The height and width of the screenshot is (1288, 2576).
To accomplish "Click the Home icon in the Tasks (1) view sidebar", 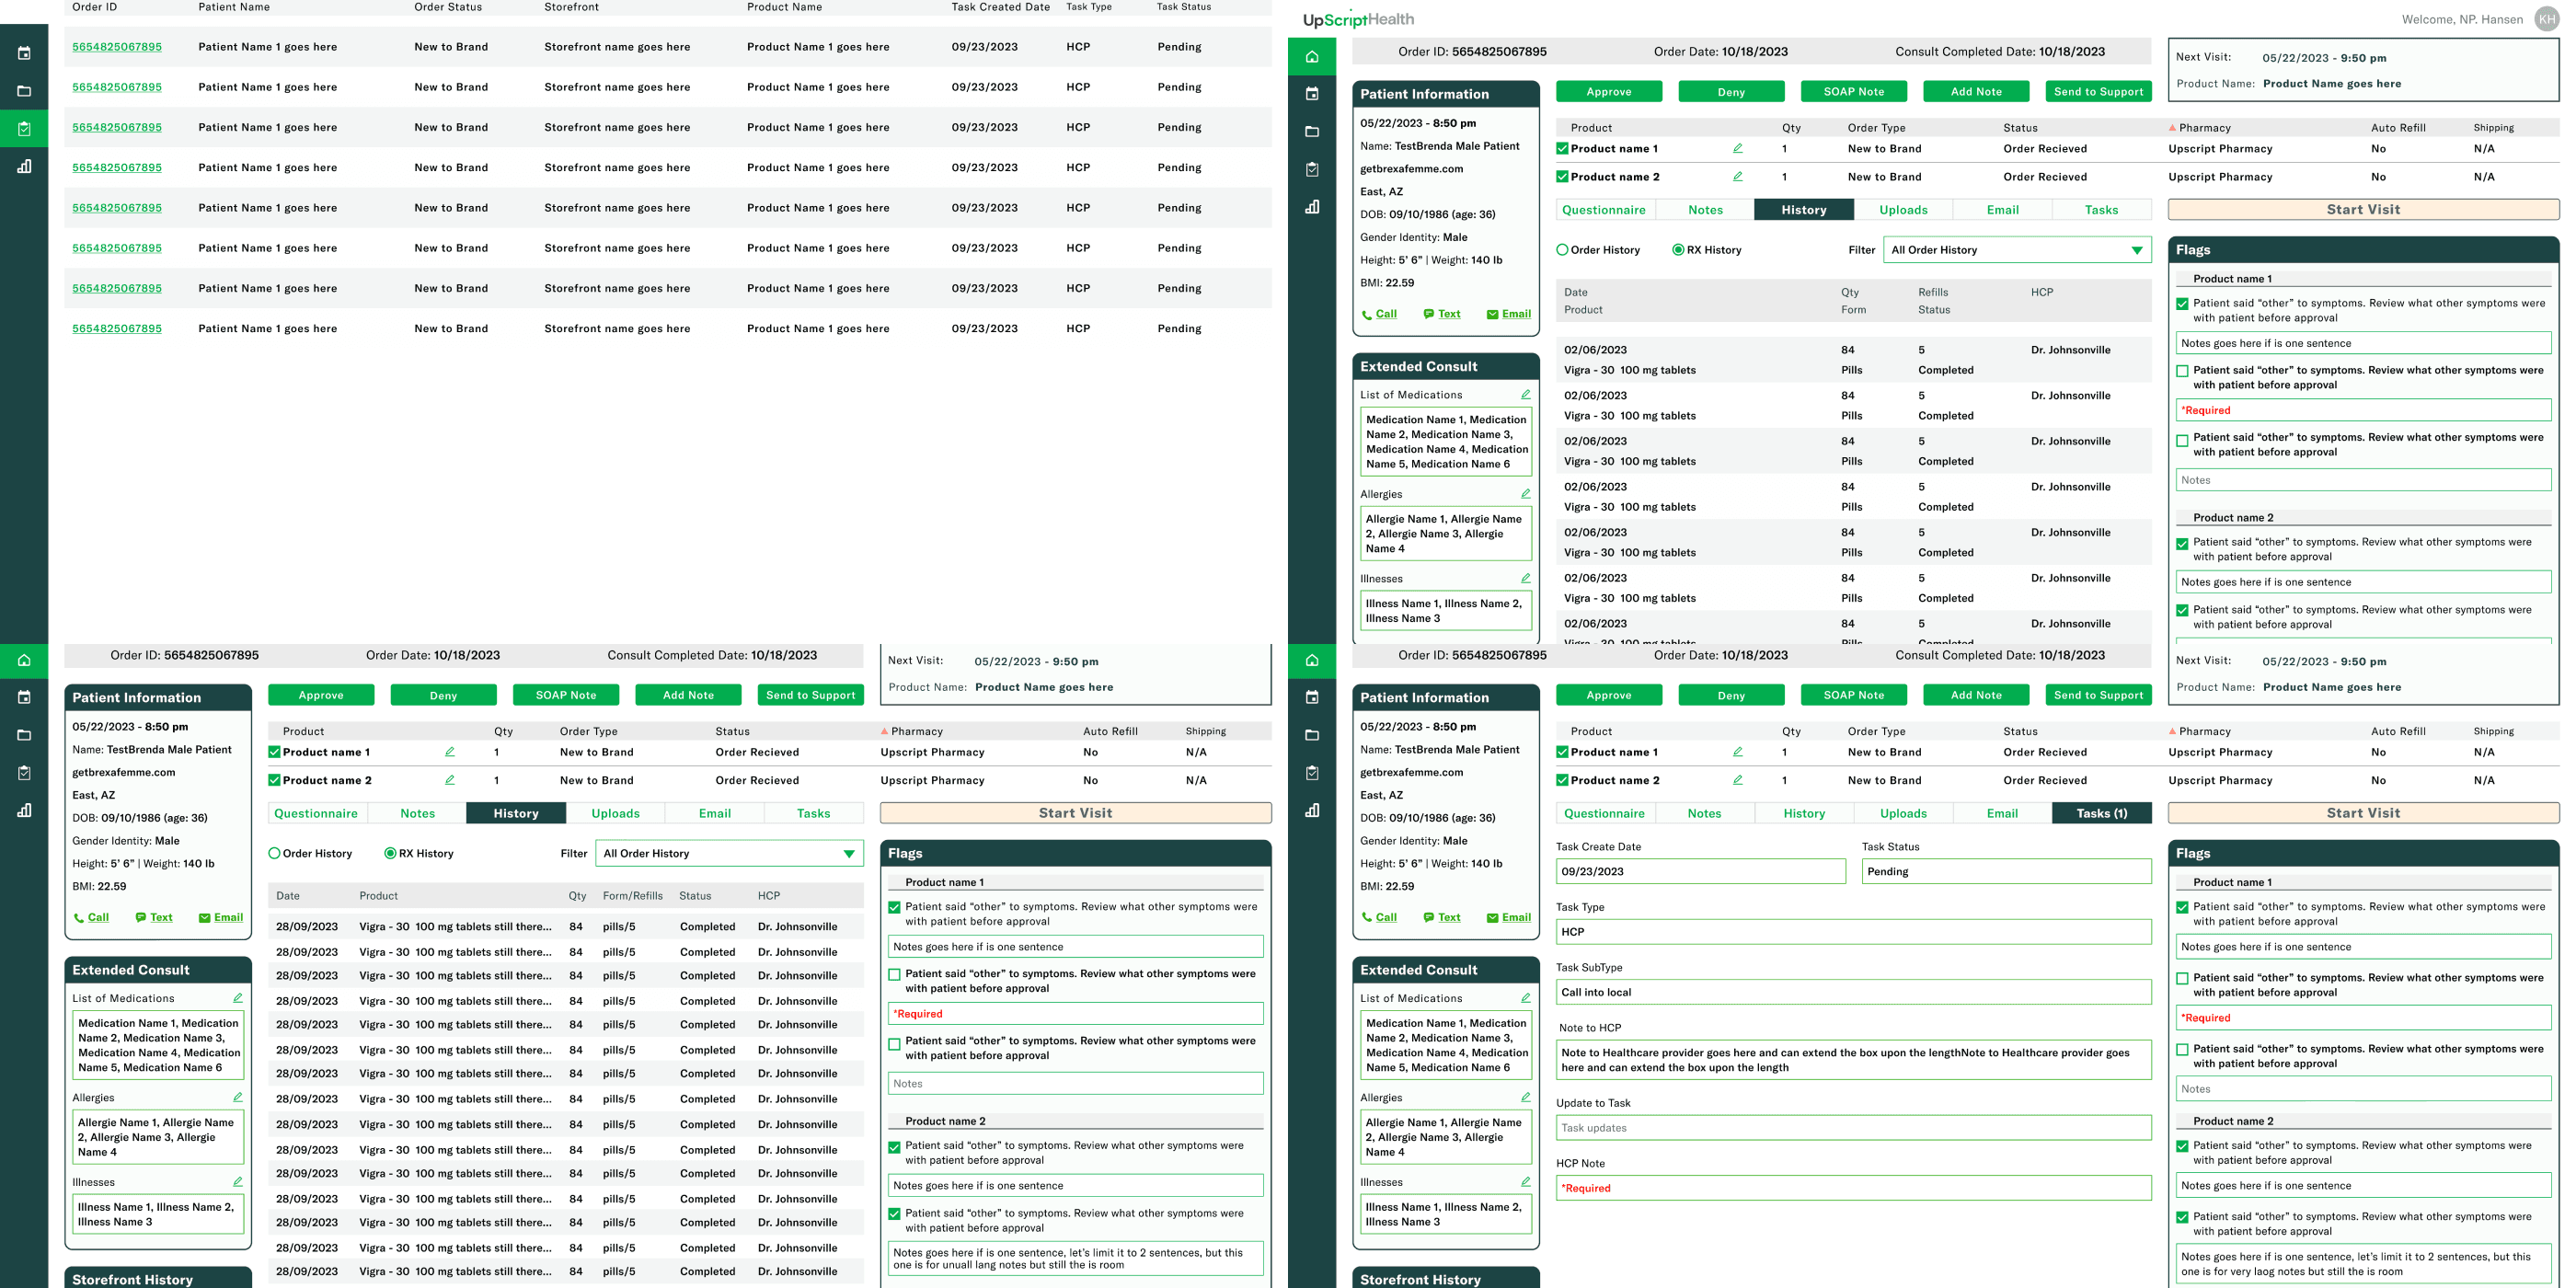I will coord(1312,660).
